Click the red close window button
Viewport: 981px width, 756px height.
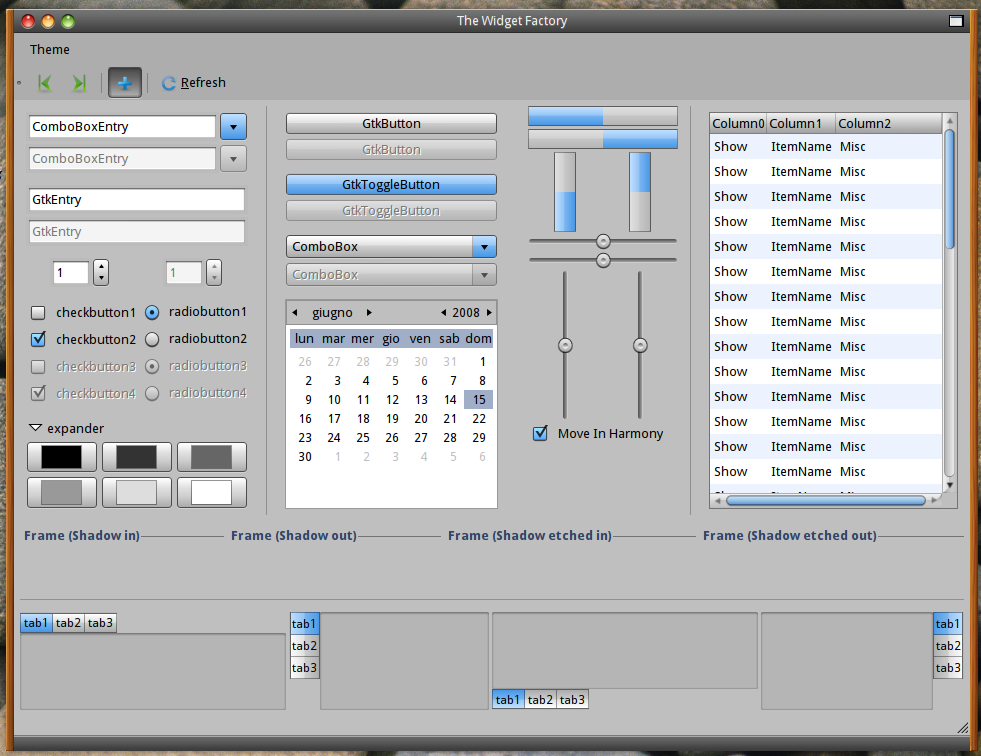(x=28, y=21)
